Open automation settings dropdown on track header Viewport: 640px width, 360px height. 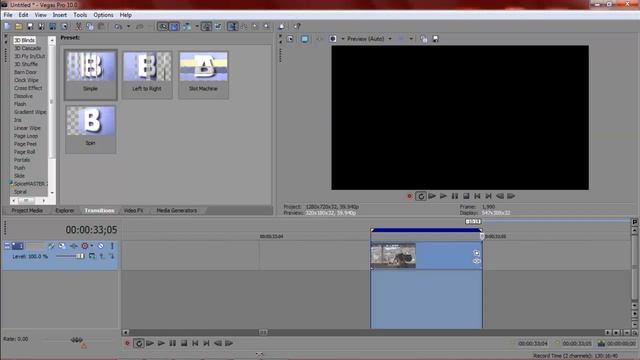coord(92,246)
